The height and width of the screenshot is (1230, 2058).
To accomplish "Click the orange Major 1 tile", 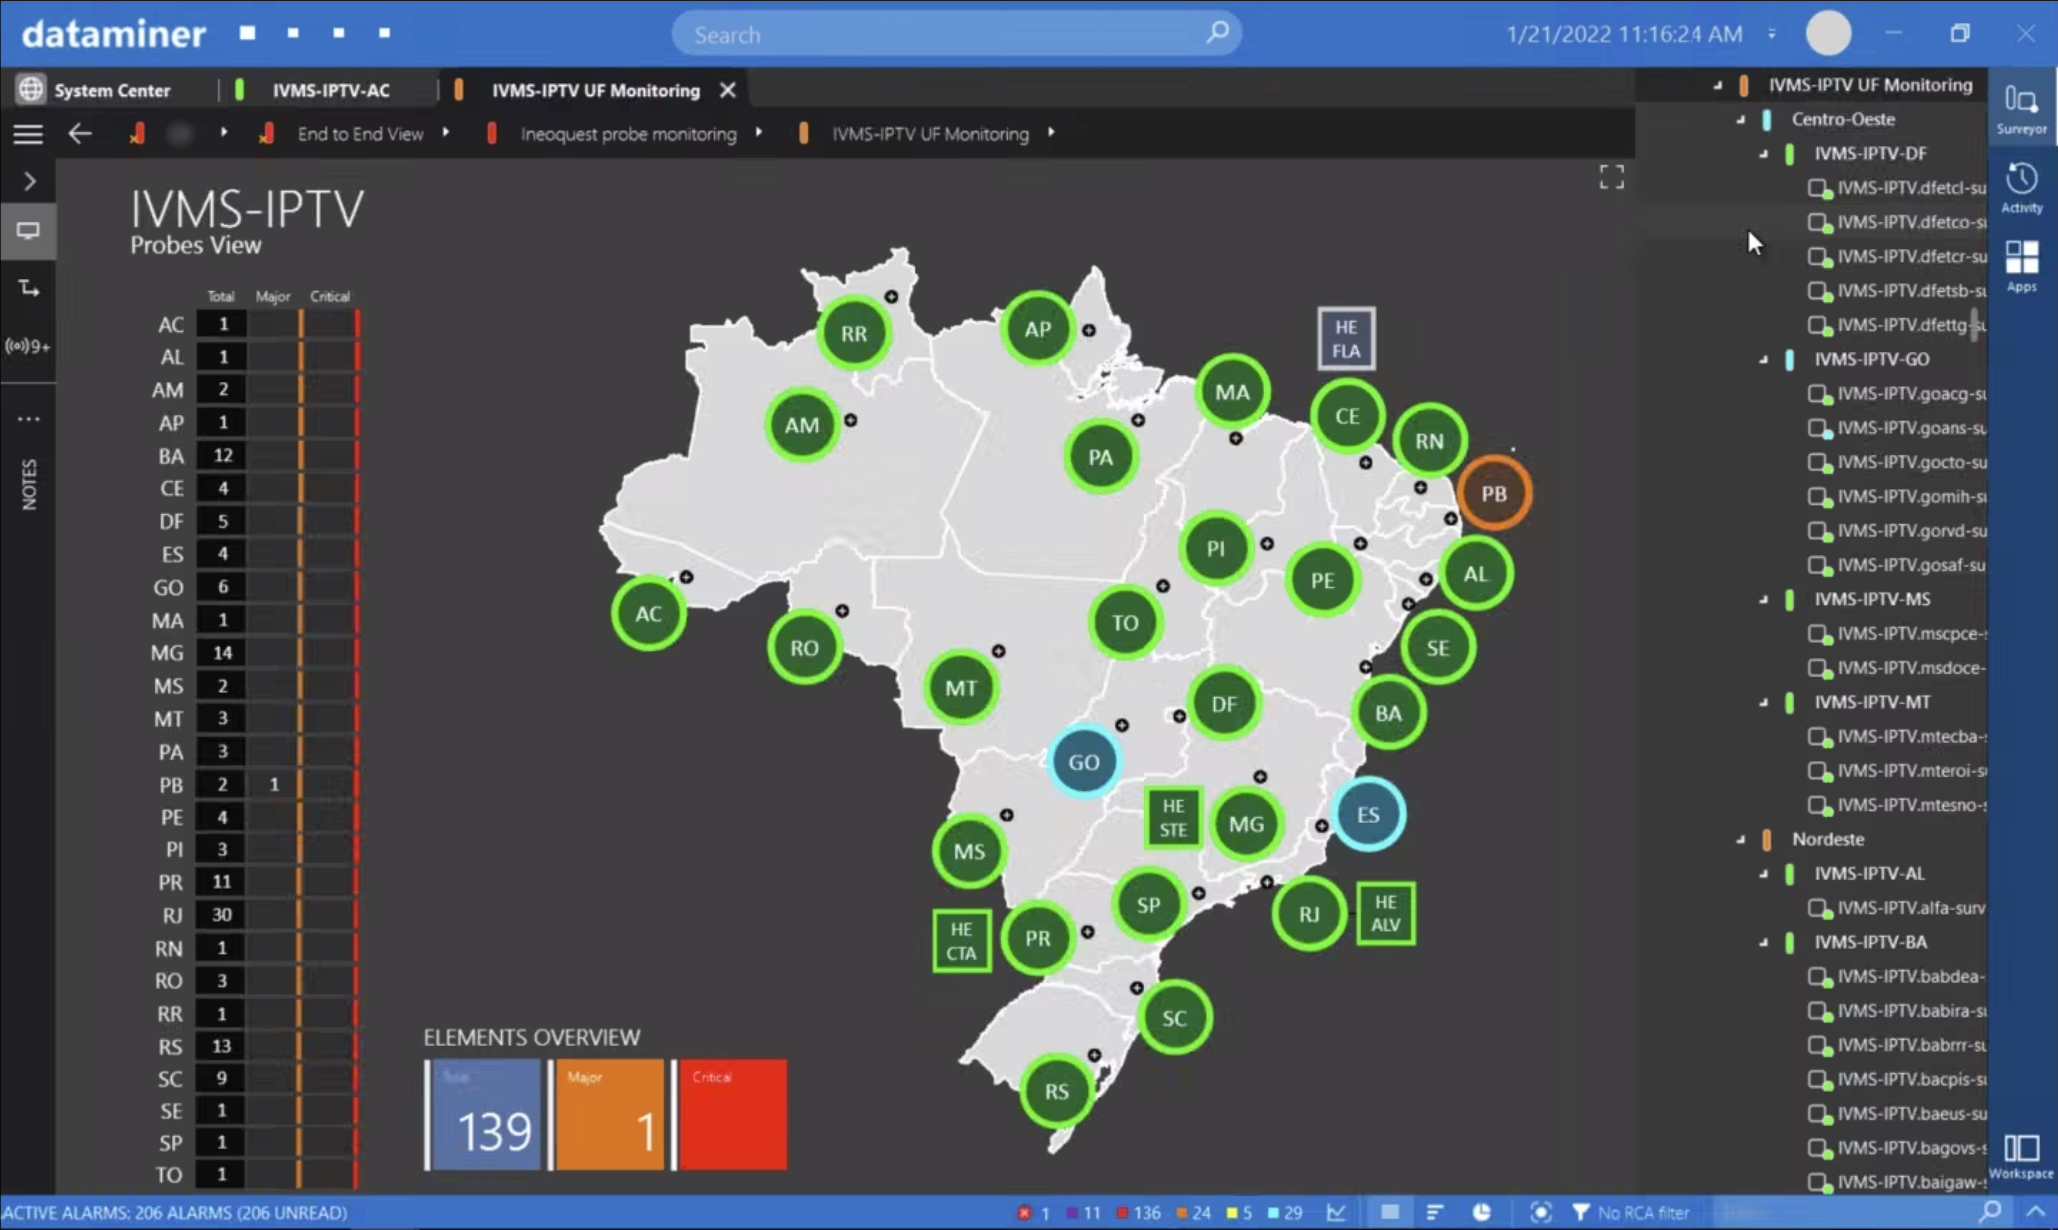I will [609, 1114].
